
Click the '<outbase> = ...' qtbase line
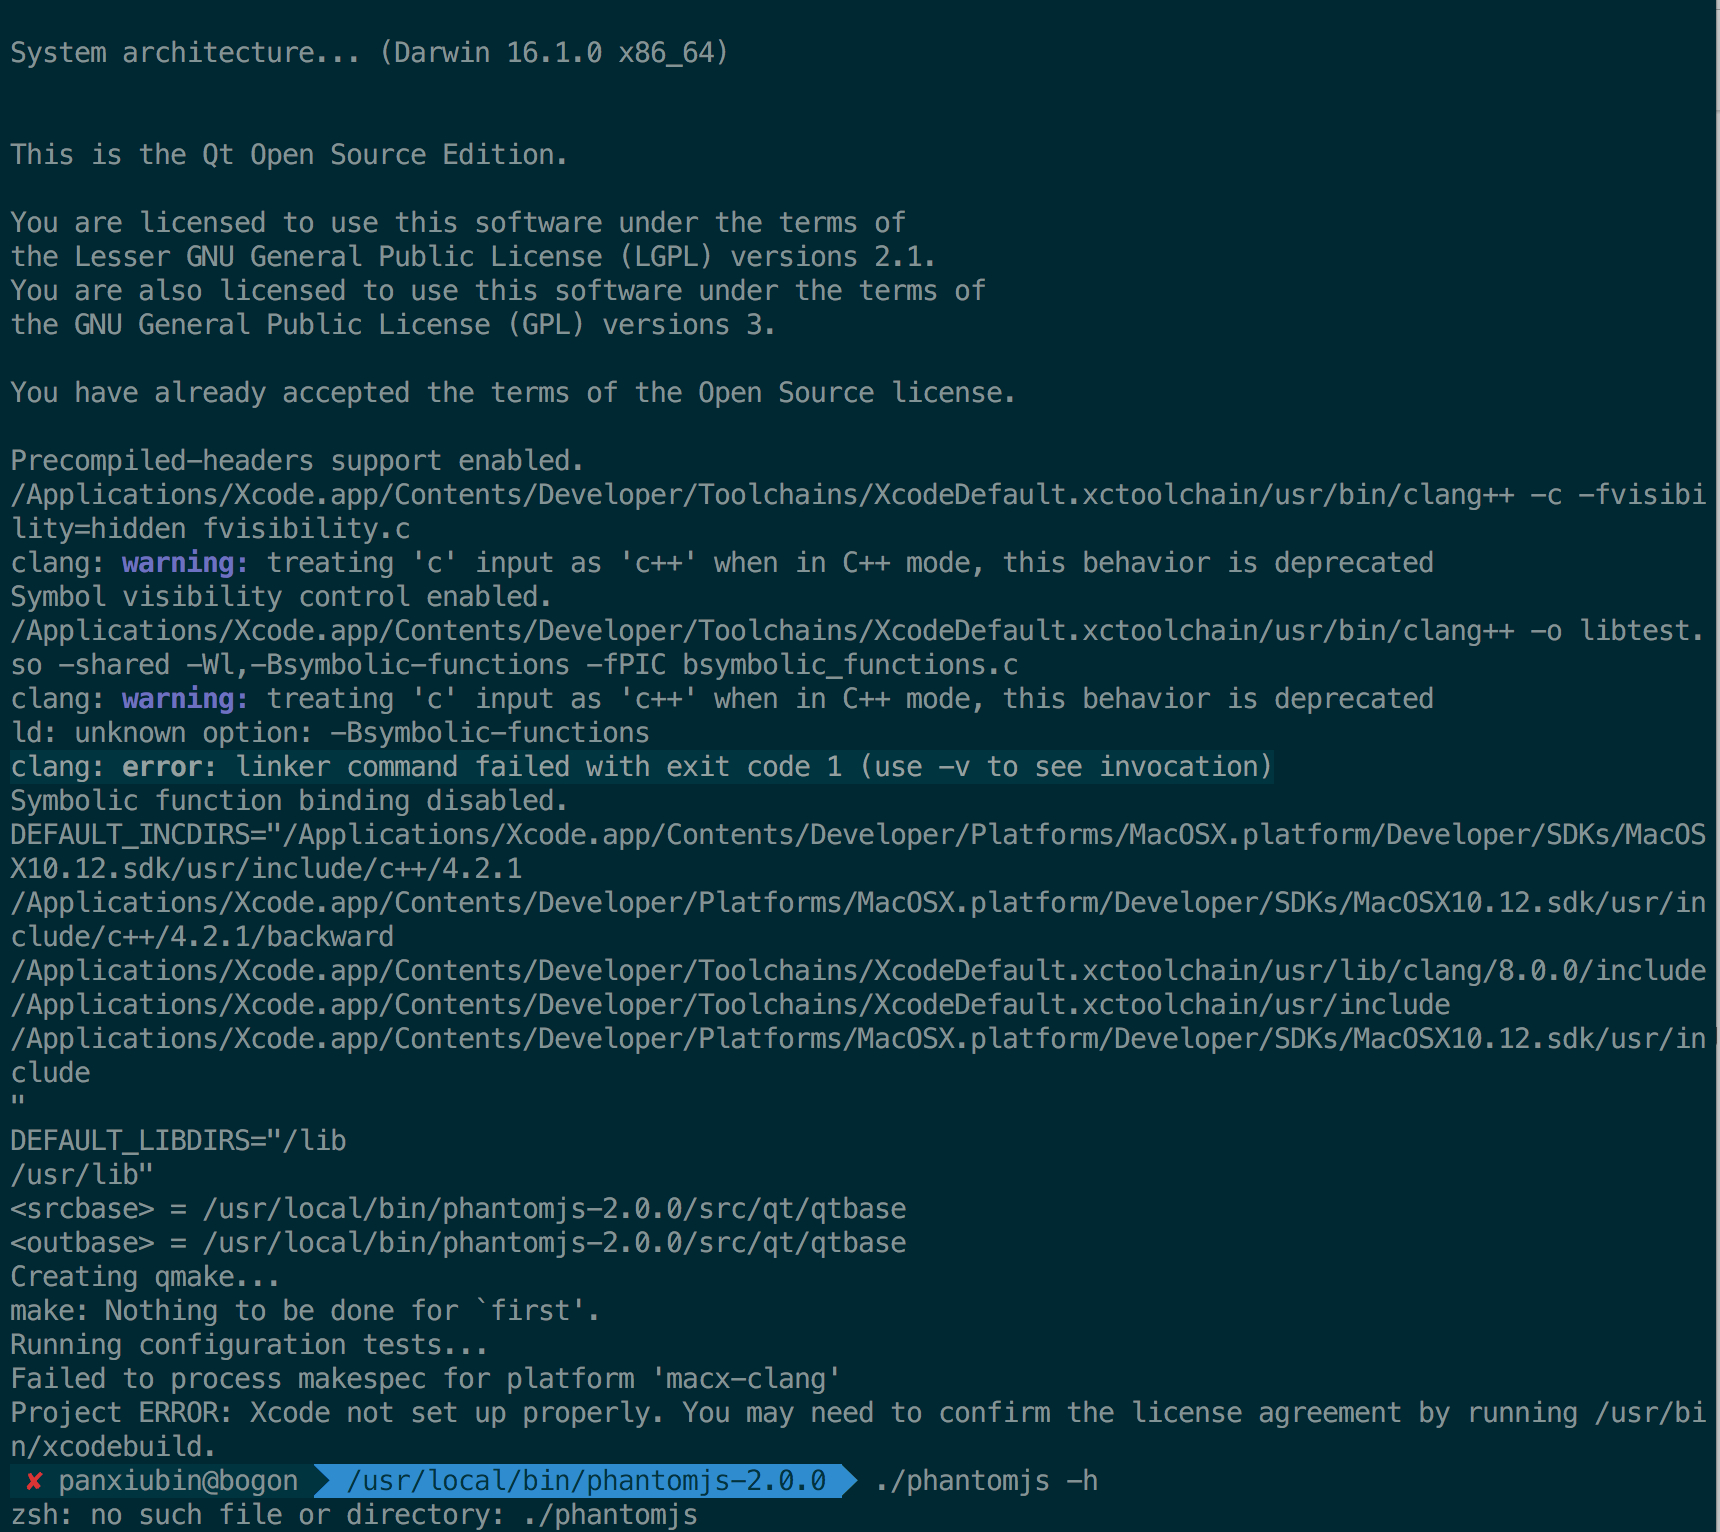coord(458,1243)
